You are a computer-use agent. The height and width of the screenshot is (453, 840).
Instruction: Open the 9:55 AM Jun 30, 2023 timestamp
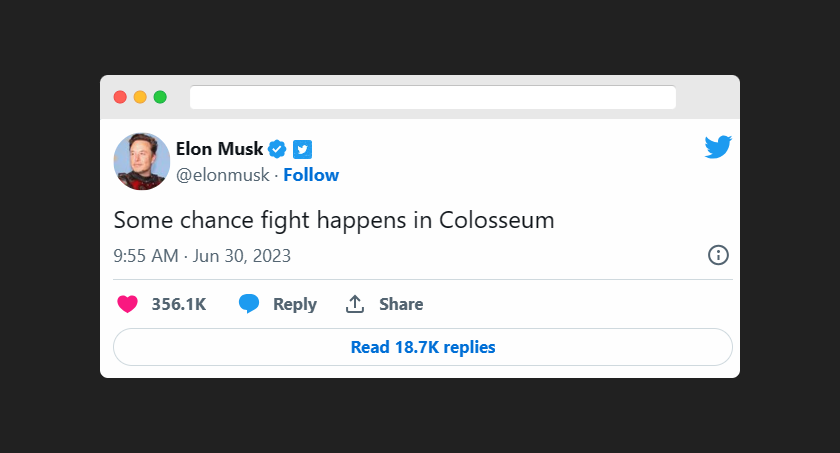[203, 255]
